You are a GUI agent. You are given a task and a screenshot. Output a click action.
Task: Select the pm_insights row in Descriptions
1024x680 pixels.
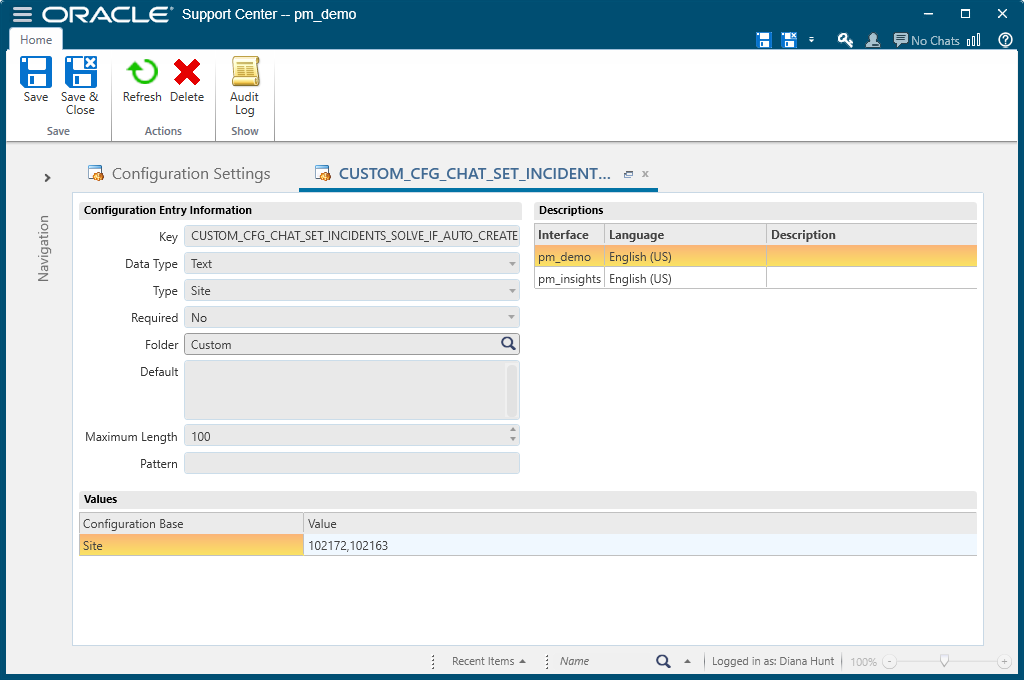[x=569, y=279]
